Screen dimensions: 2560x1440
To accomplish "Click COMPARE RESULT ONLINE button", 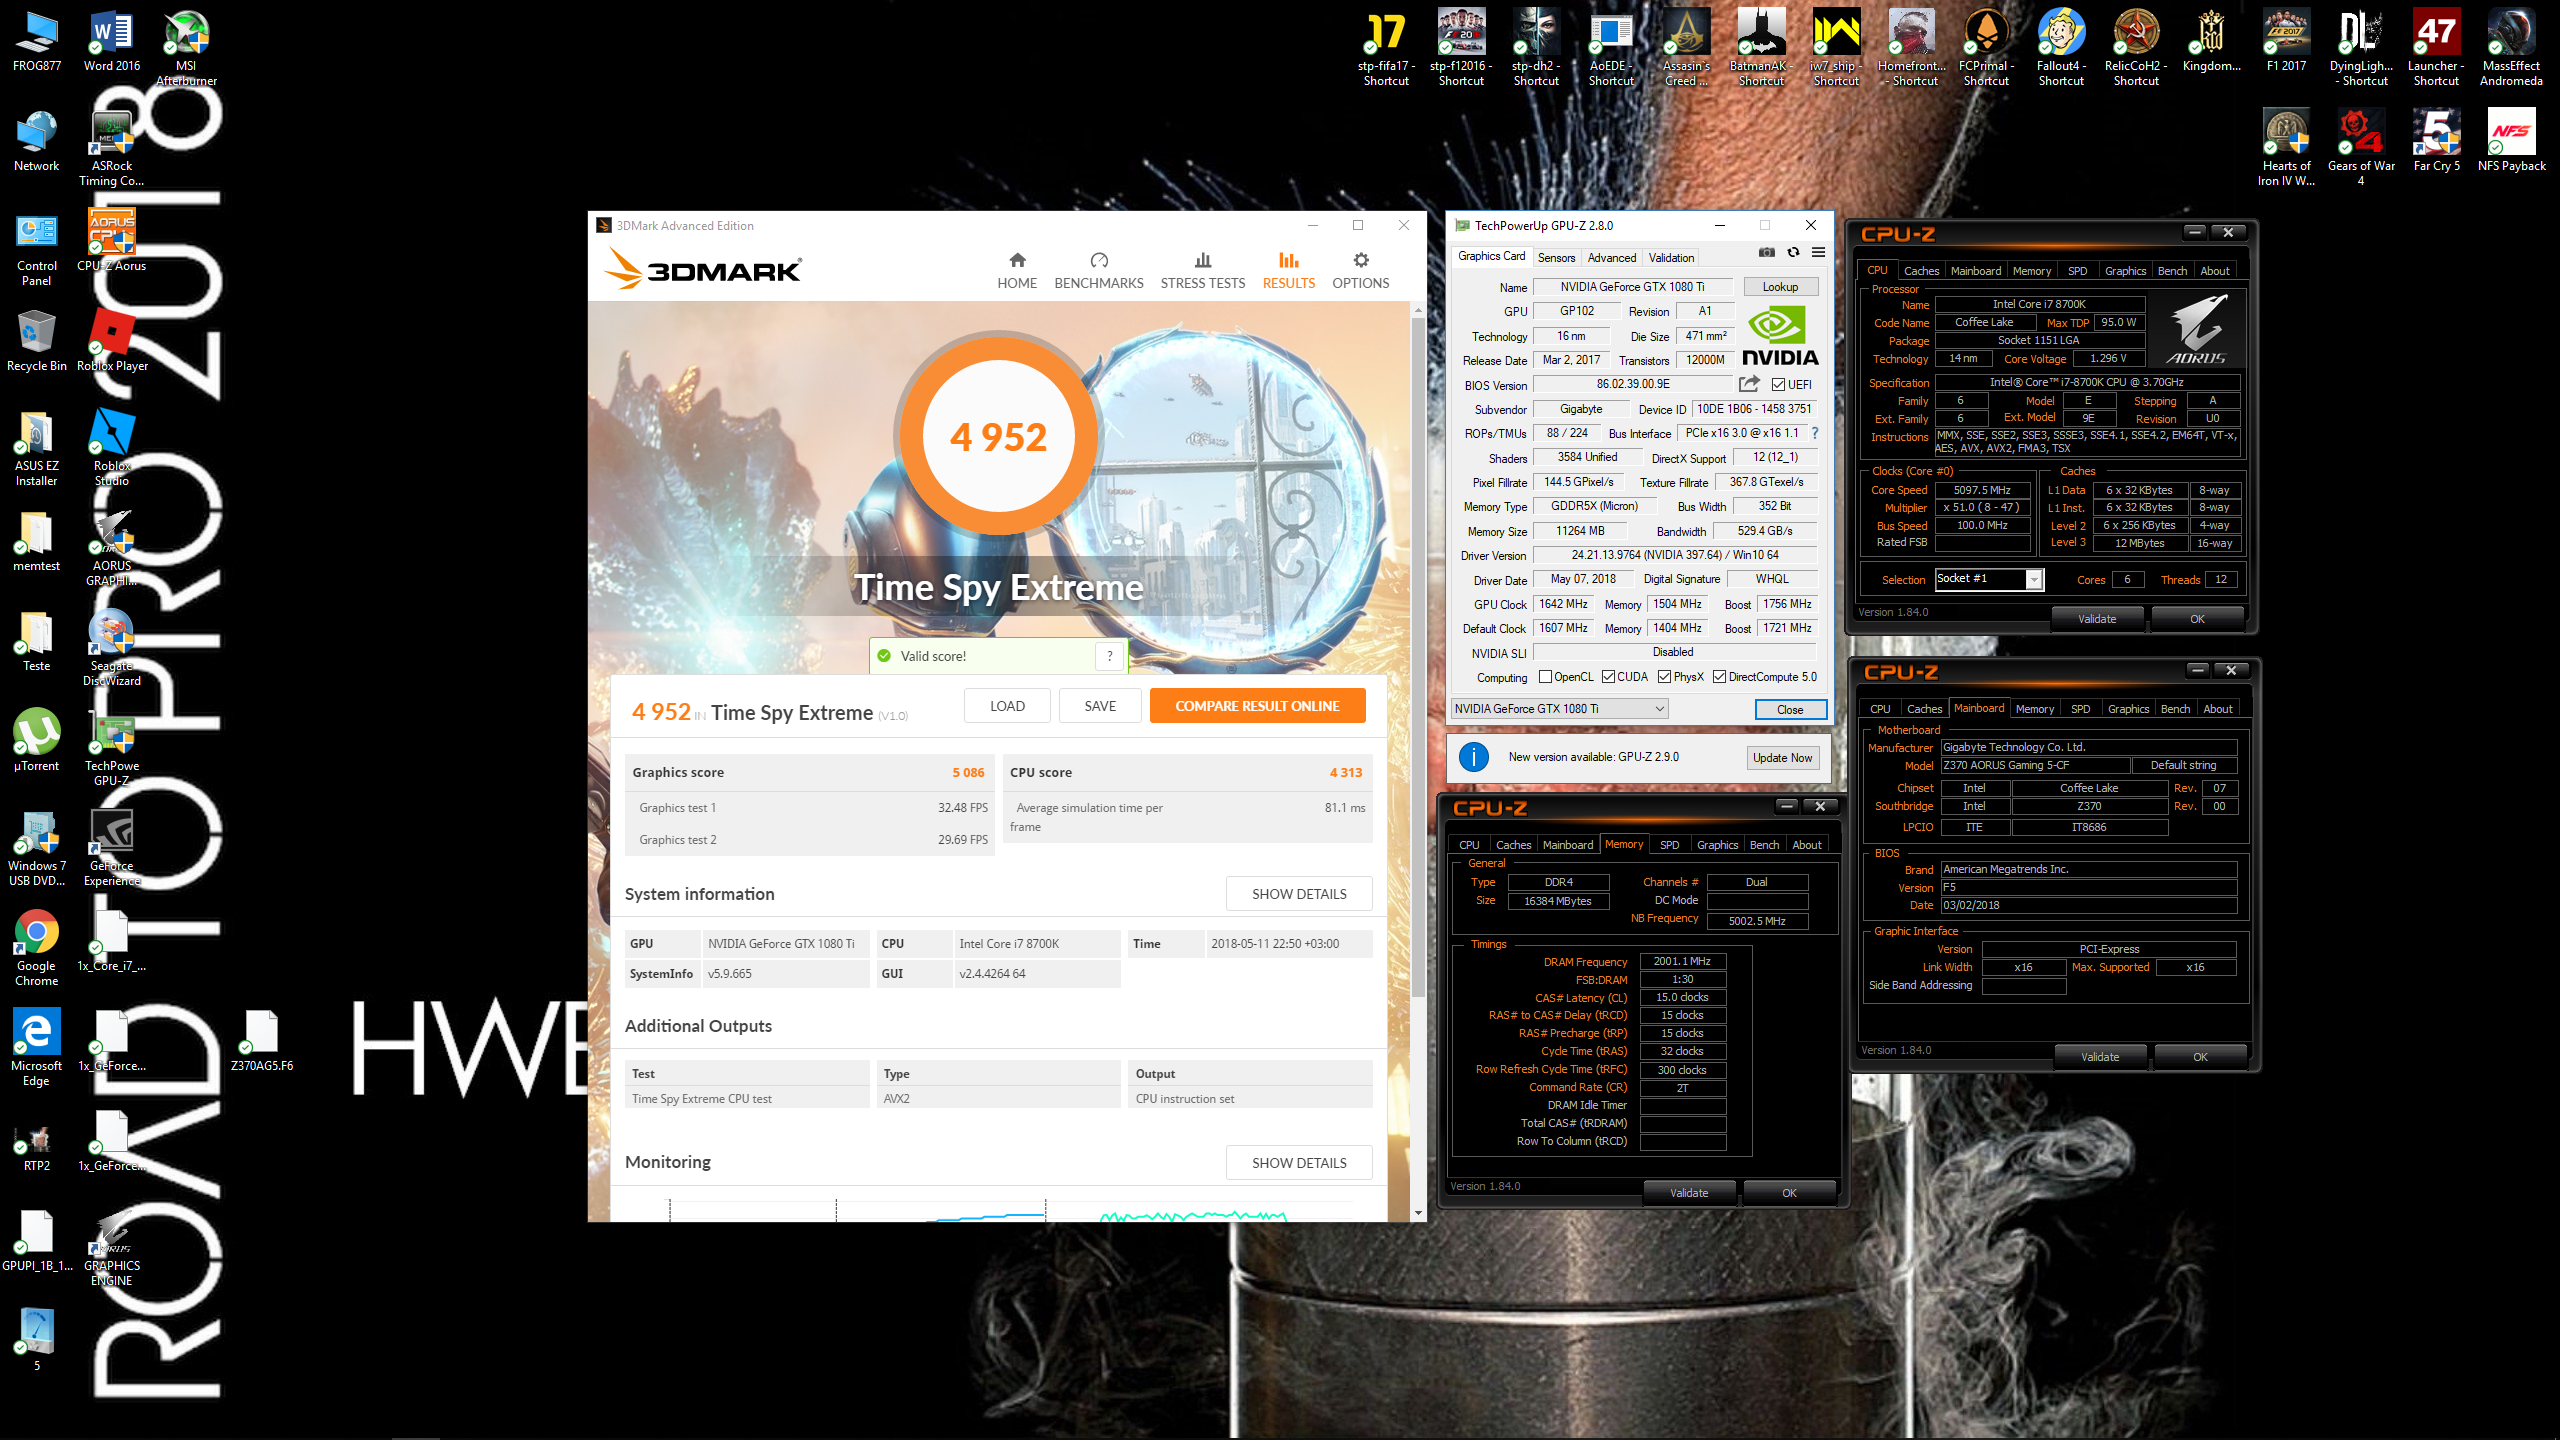I will [1257, 706].
